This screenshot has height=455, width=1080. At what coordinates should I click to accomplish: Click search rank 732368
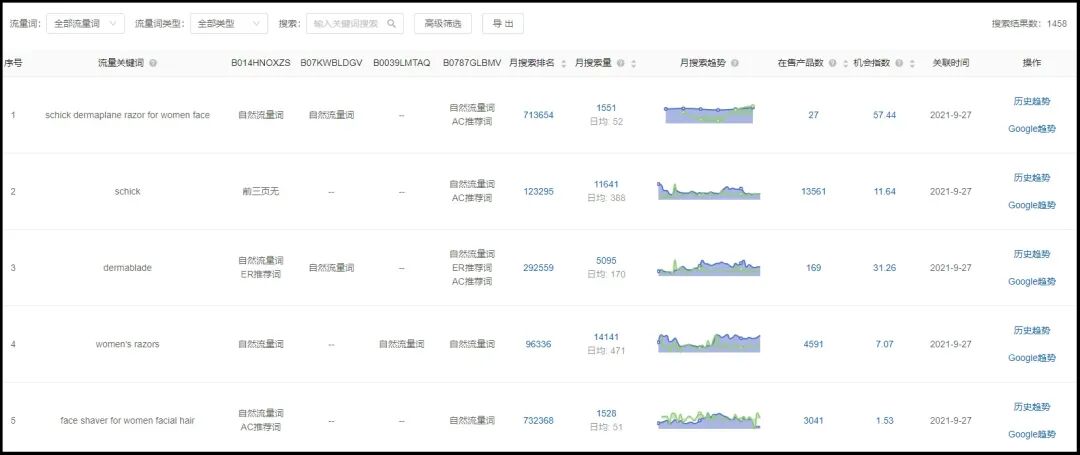coord(538,421)
